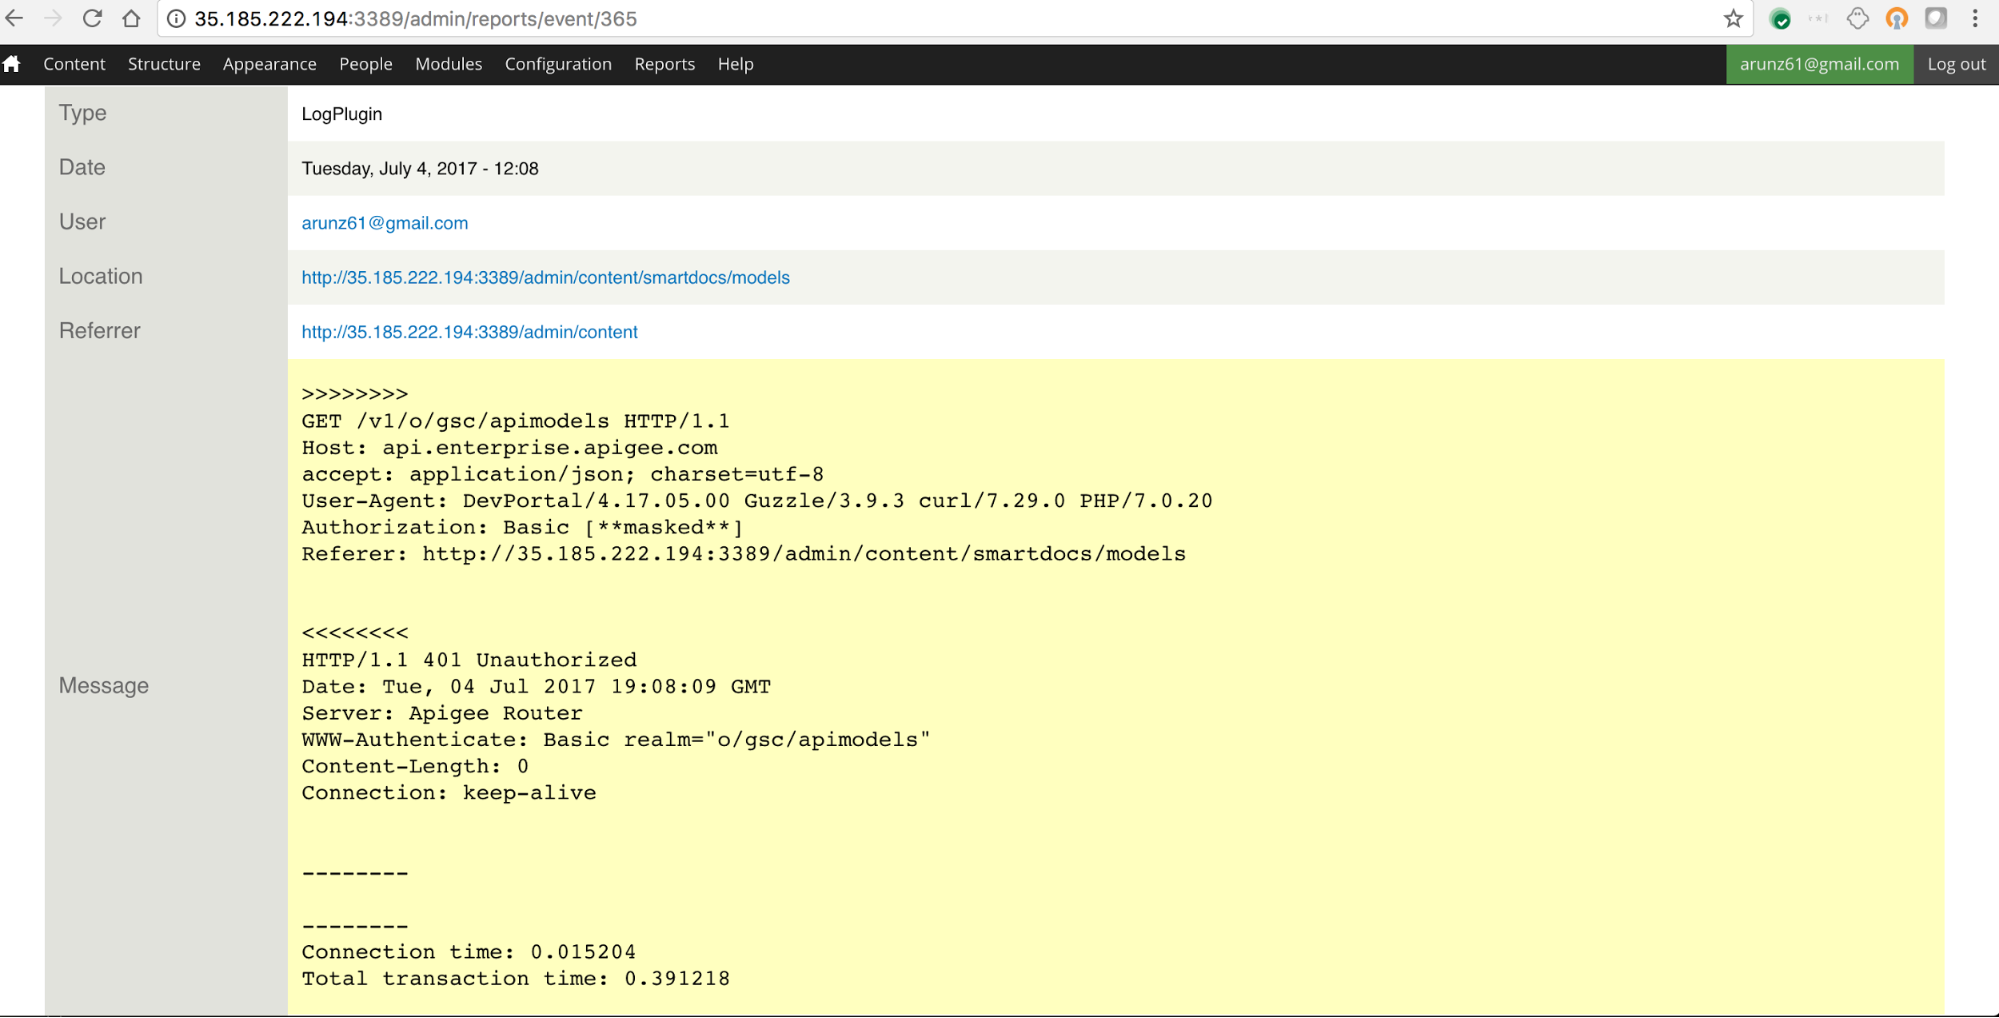Go to the Appearance menu
The height and width of the screenshot is (1018, 1999).
pos(269,64)
